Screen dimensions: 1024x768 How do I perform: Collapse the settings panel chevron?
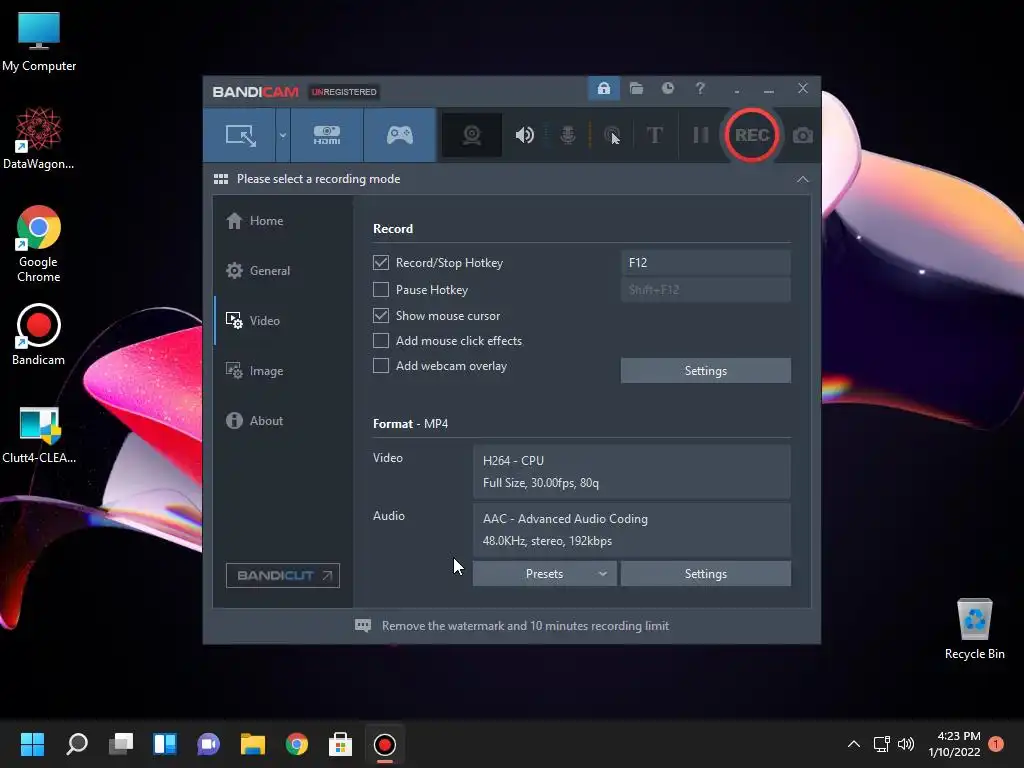tap(803, 179)
